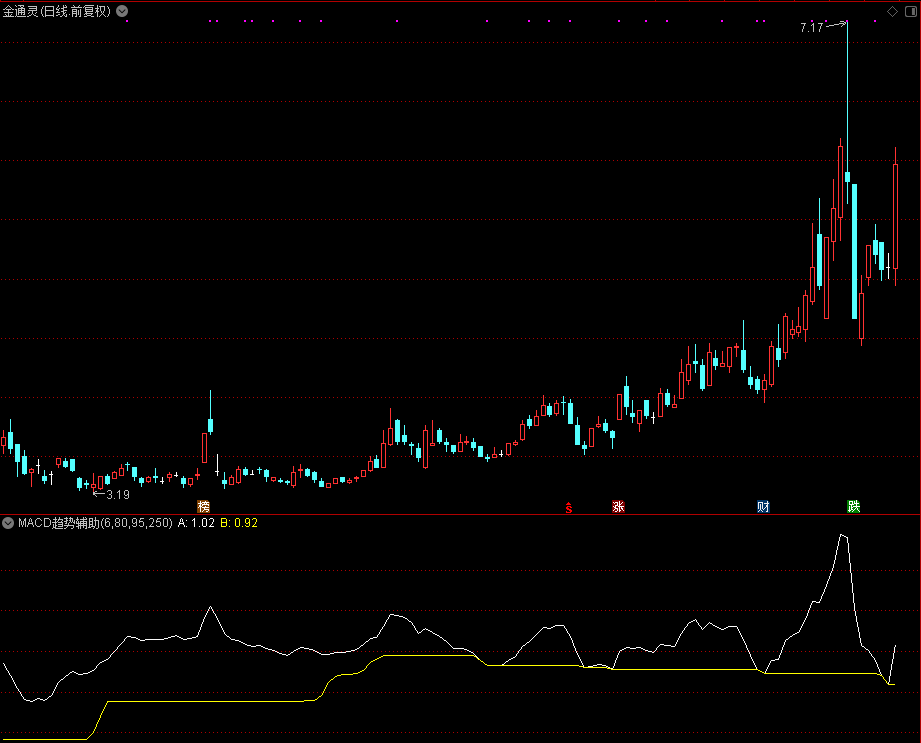This screenshot has width=921, height=743.
Task: Click the MACD趋势辅助(6,80,95,250) indicator name
Action: (95, 522)
